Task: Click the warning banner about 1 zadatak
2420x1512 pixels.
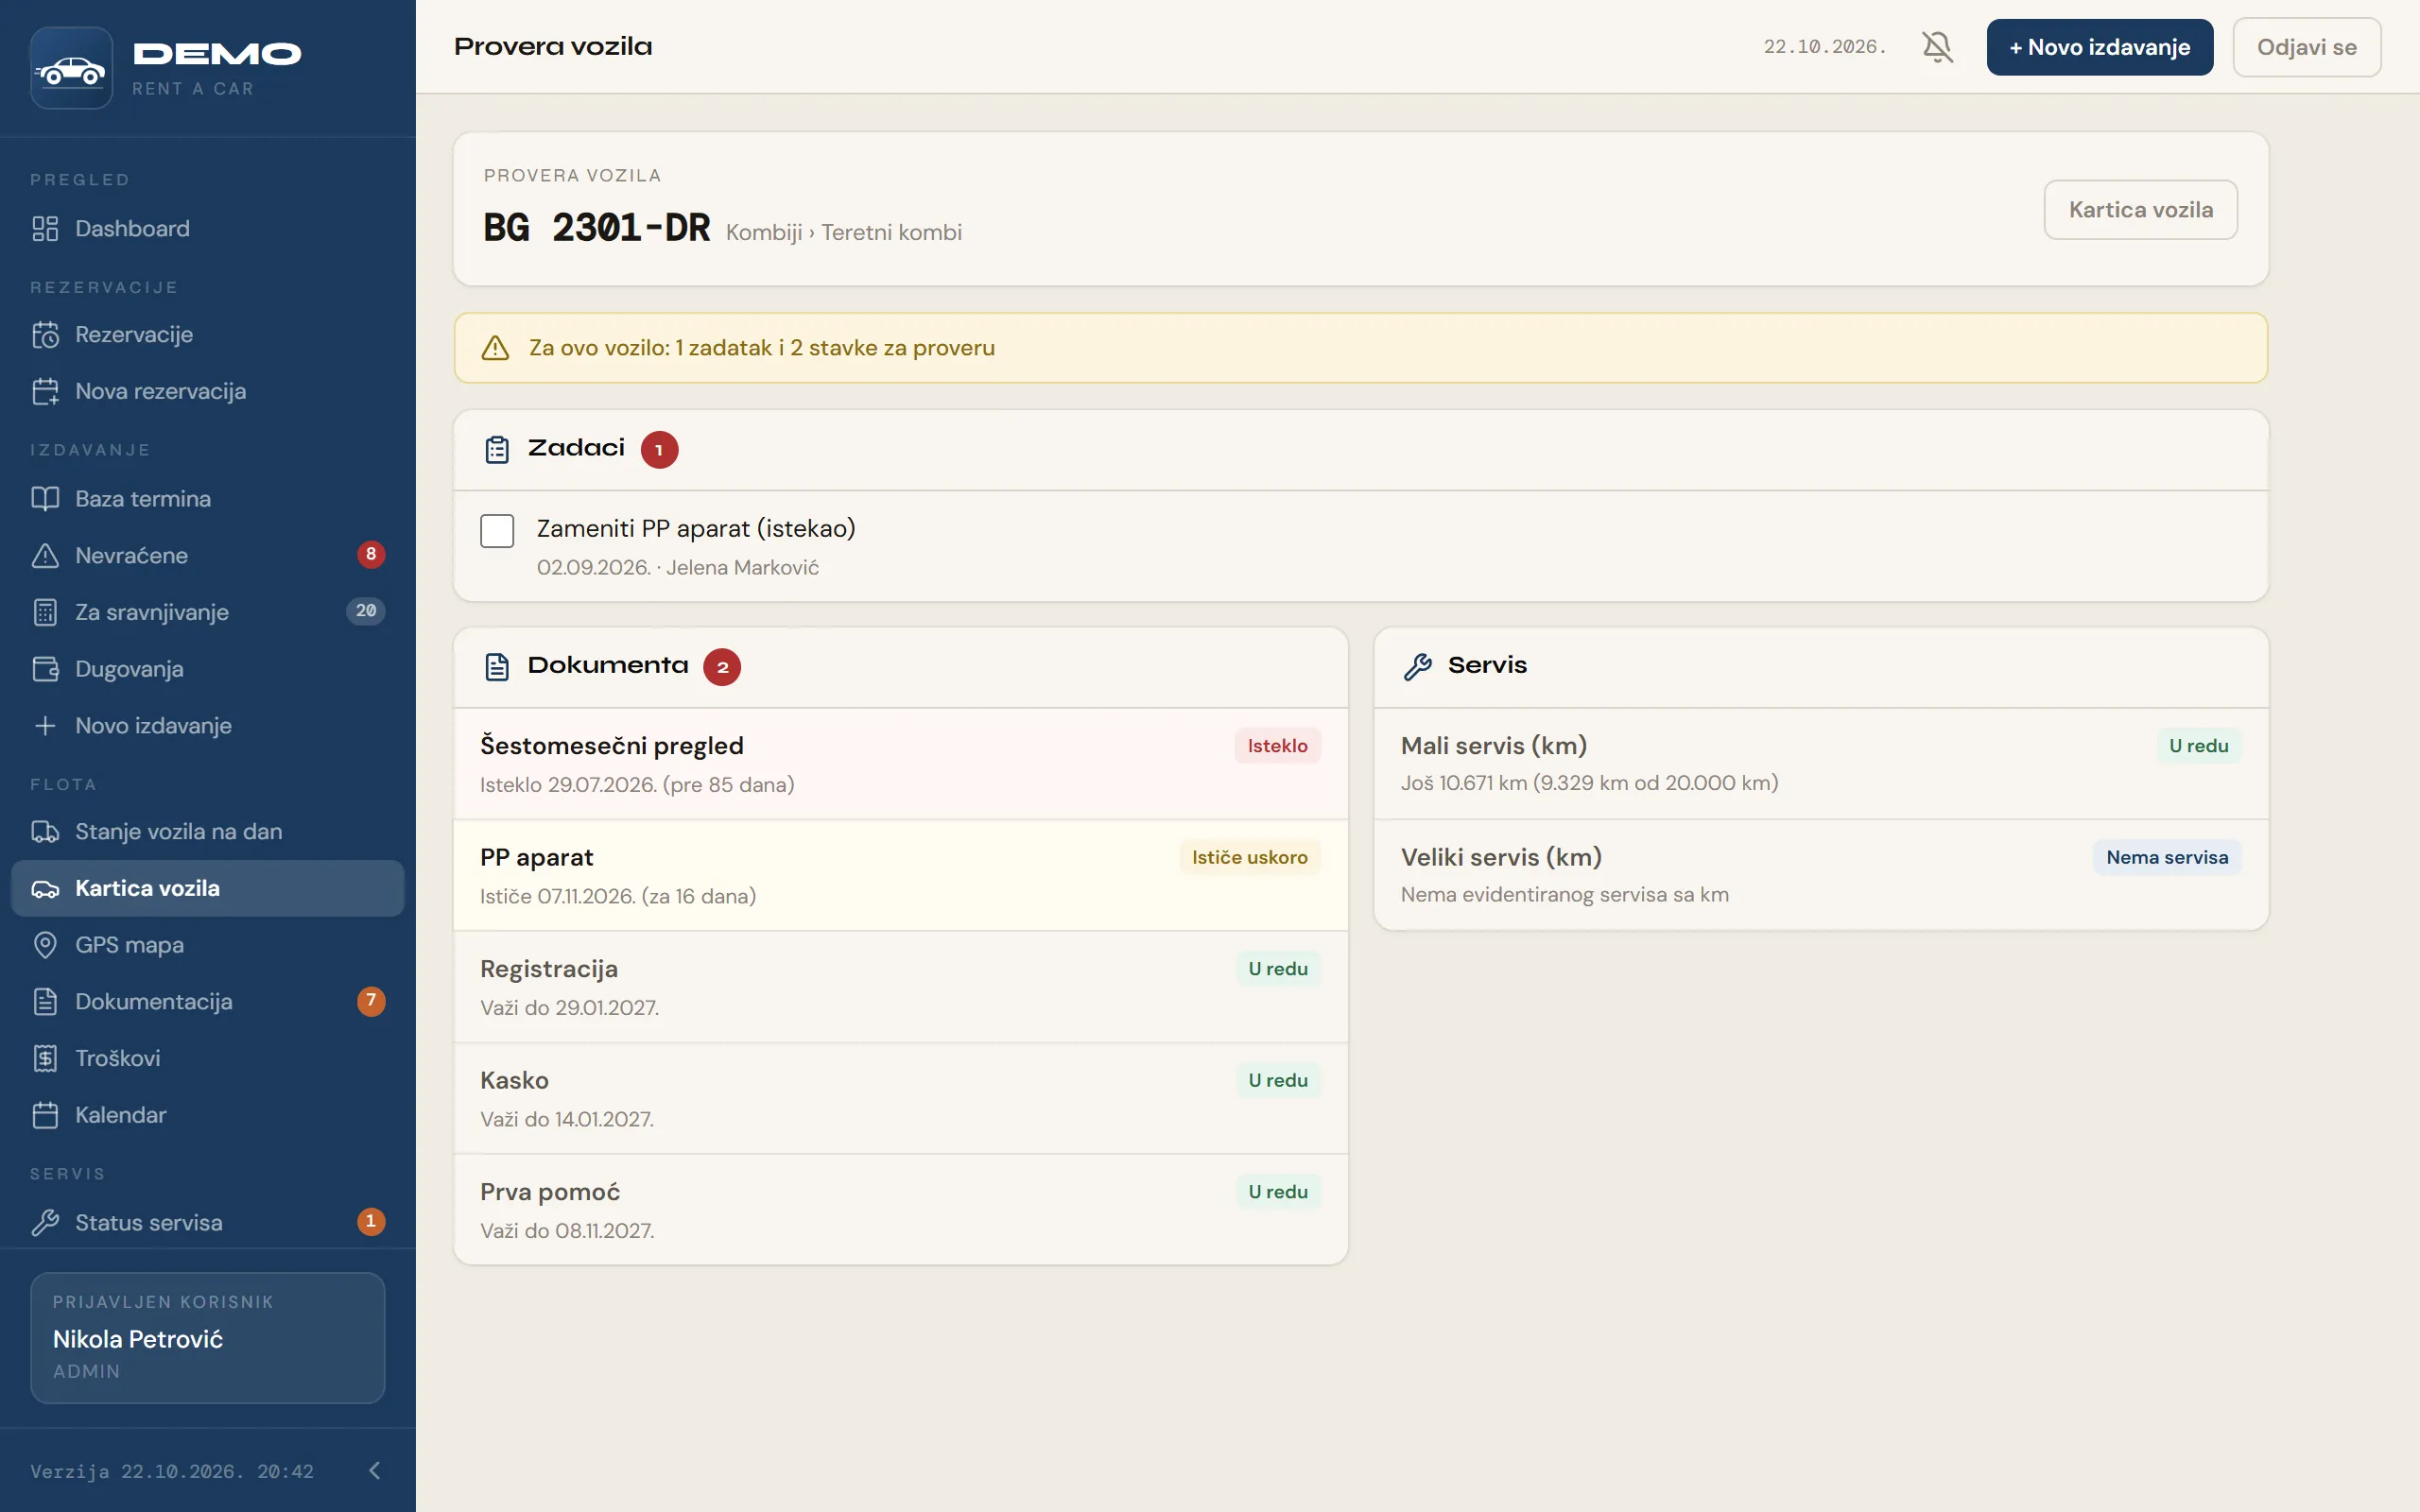Action: click(1360, 348)
